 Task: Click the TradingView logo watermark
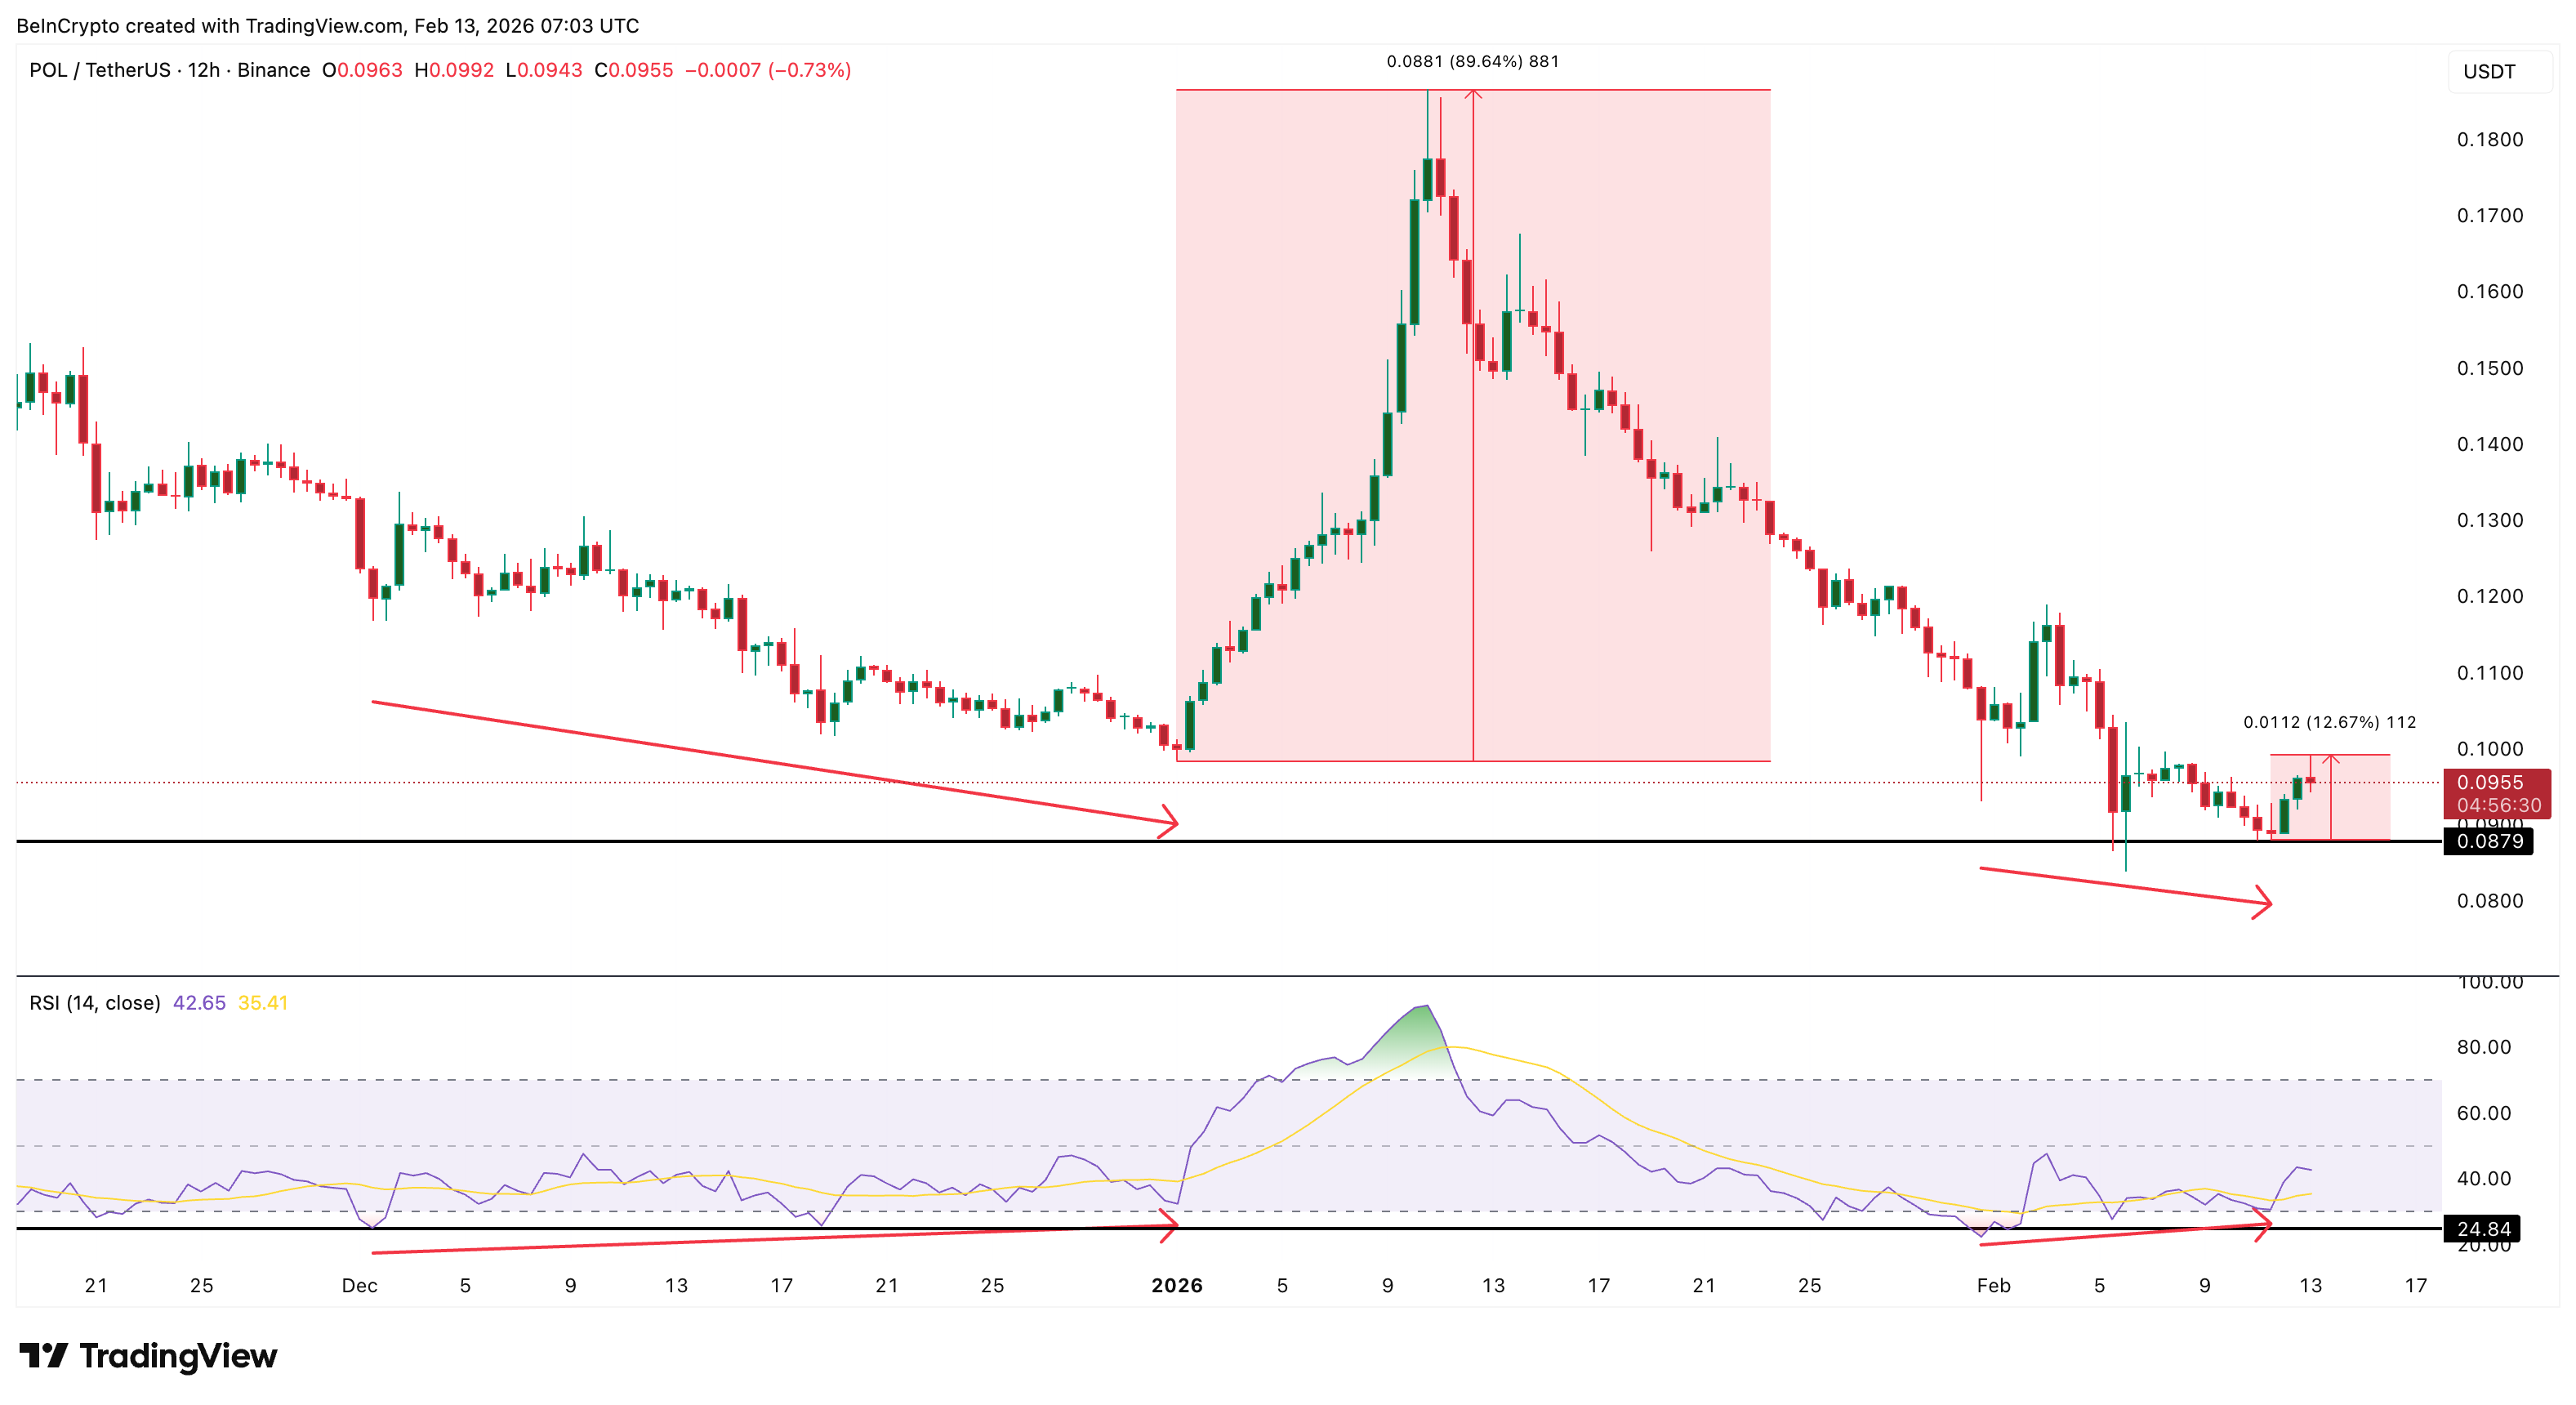point(150,1357)
